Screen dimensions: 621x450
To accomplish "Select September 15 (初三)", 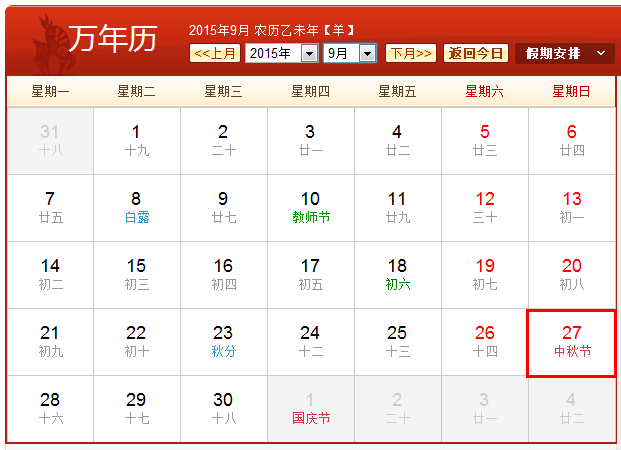I will click(137, 275).
